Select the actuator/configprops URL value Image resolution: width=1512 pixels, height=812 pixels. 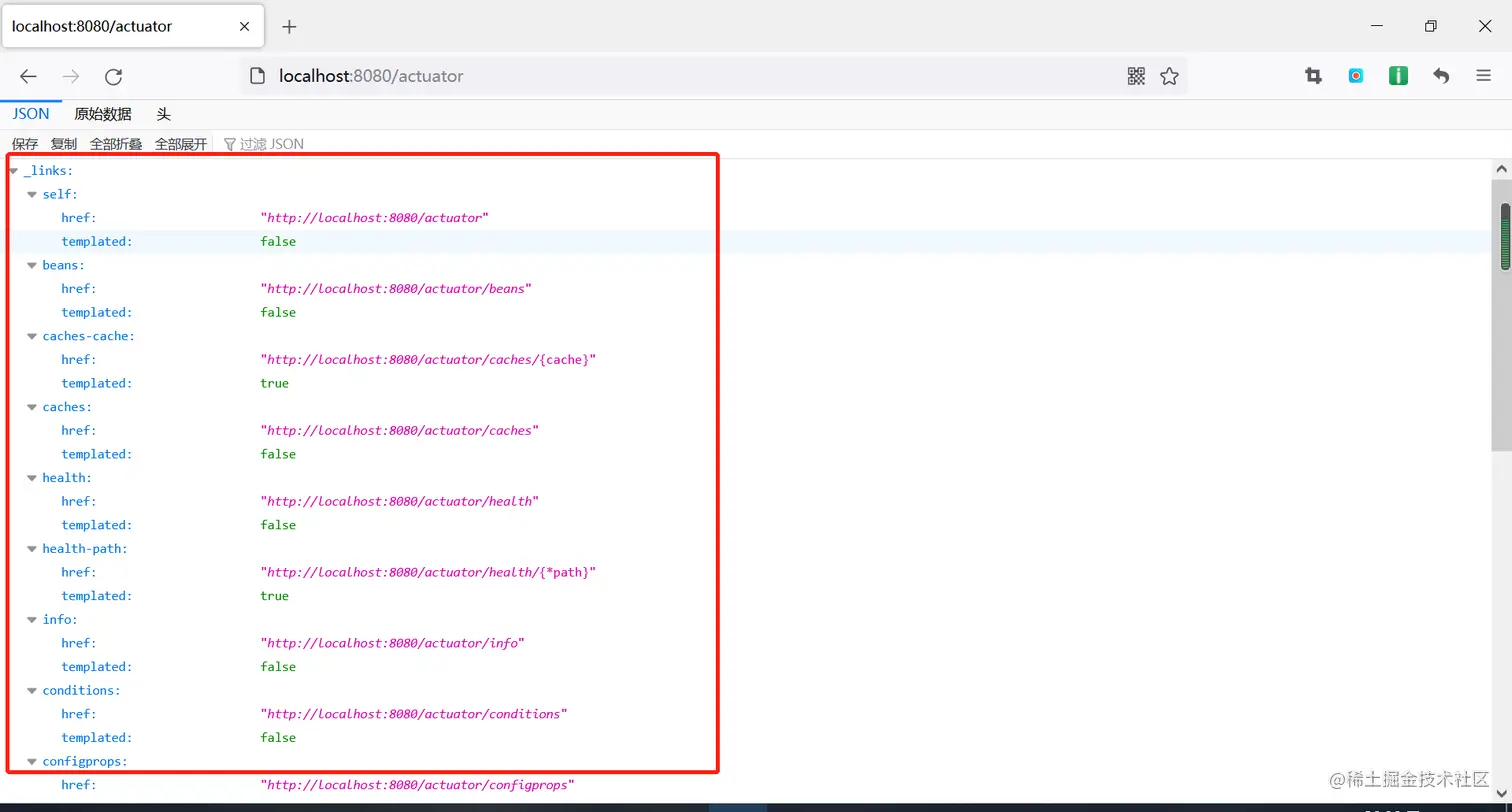(418, 786)
